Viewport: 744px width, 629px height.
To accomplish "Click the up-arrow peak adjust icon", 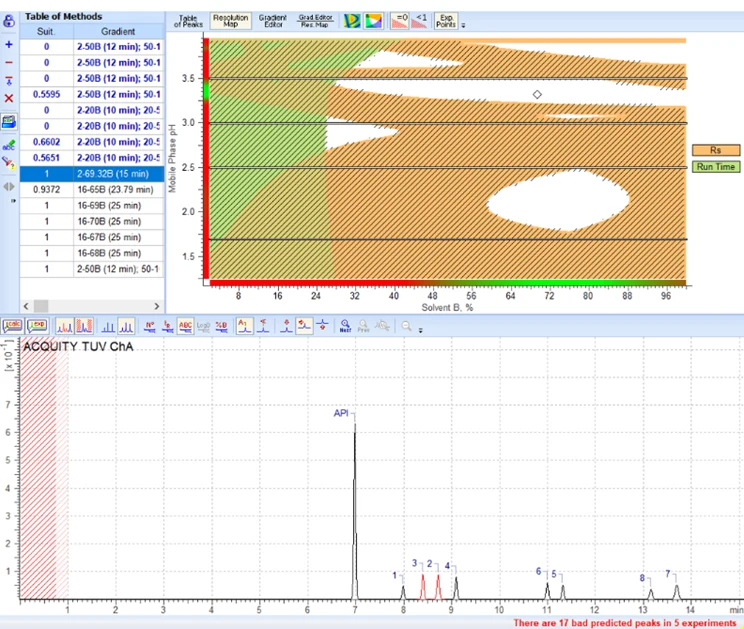I will pyautogui.click(x=286, y=326).
